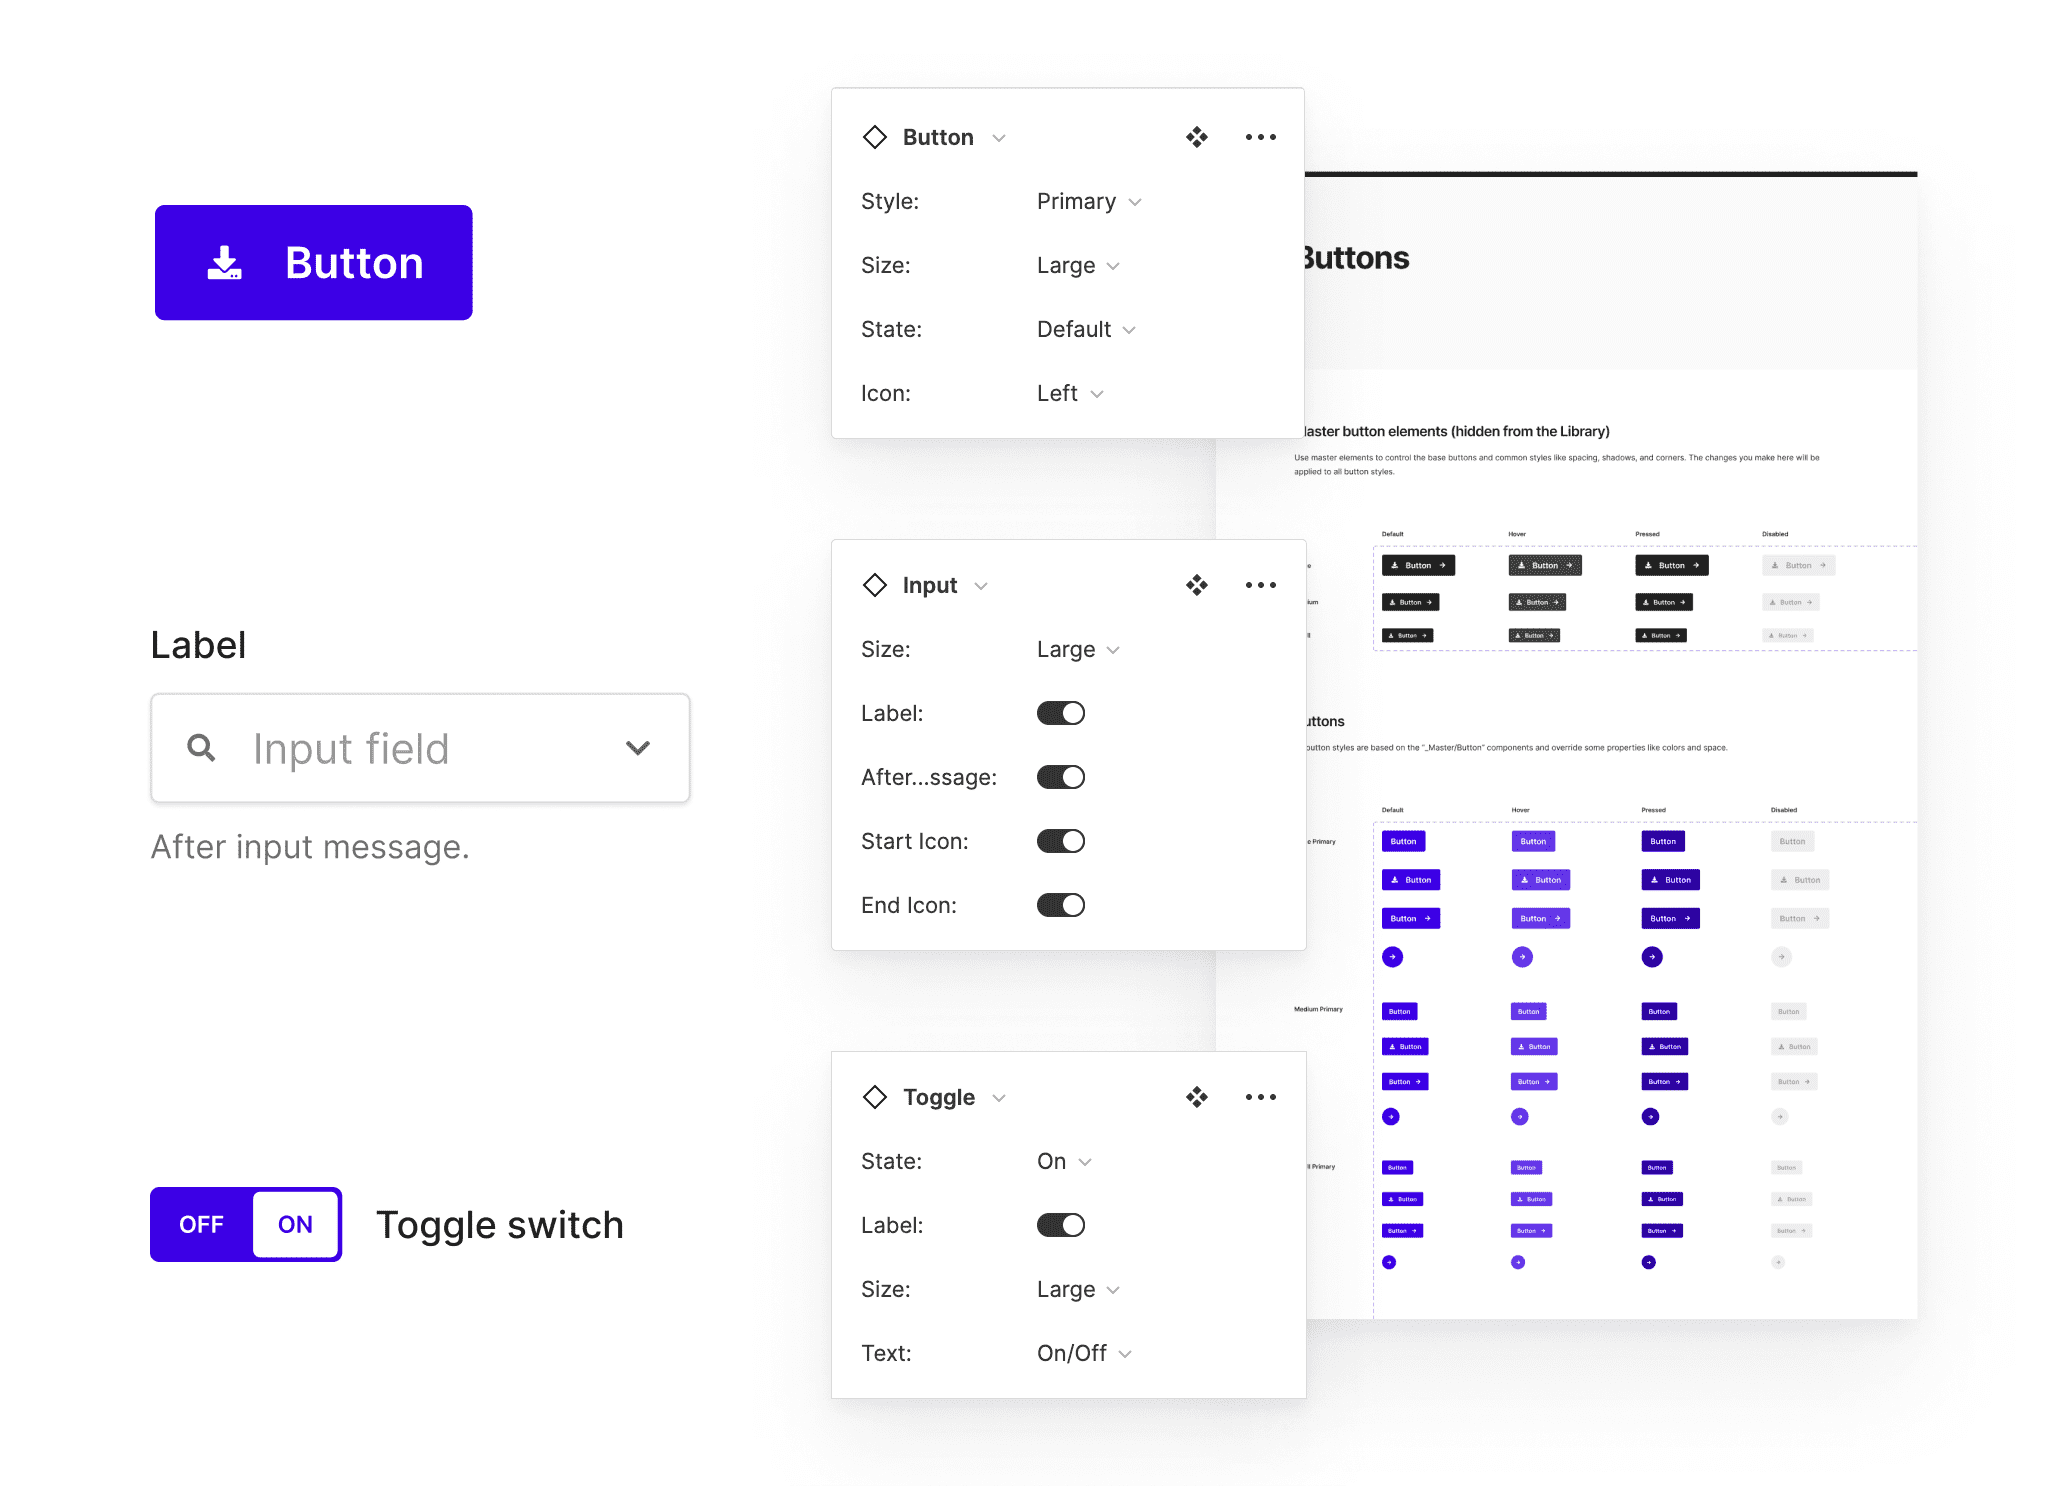
Task: Toggle the Label switch in Input panel
Action: (1061, 712)
